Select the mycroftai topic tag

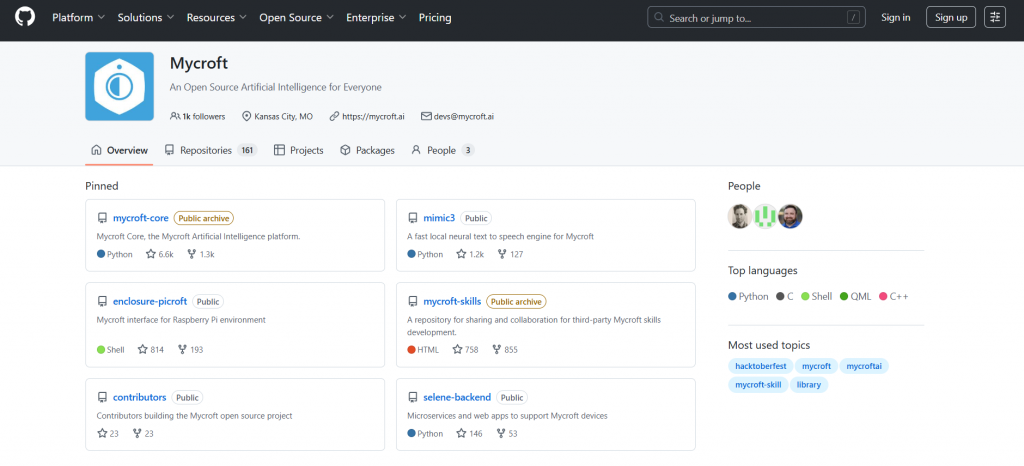pyautogui.click(x=864, y=366)
